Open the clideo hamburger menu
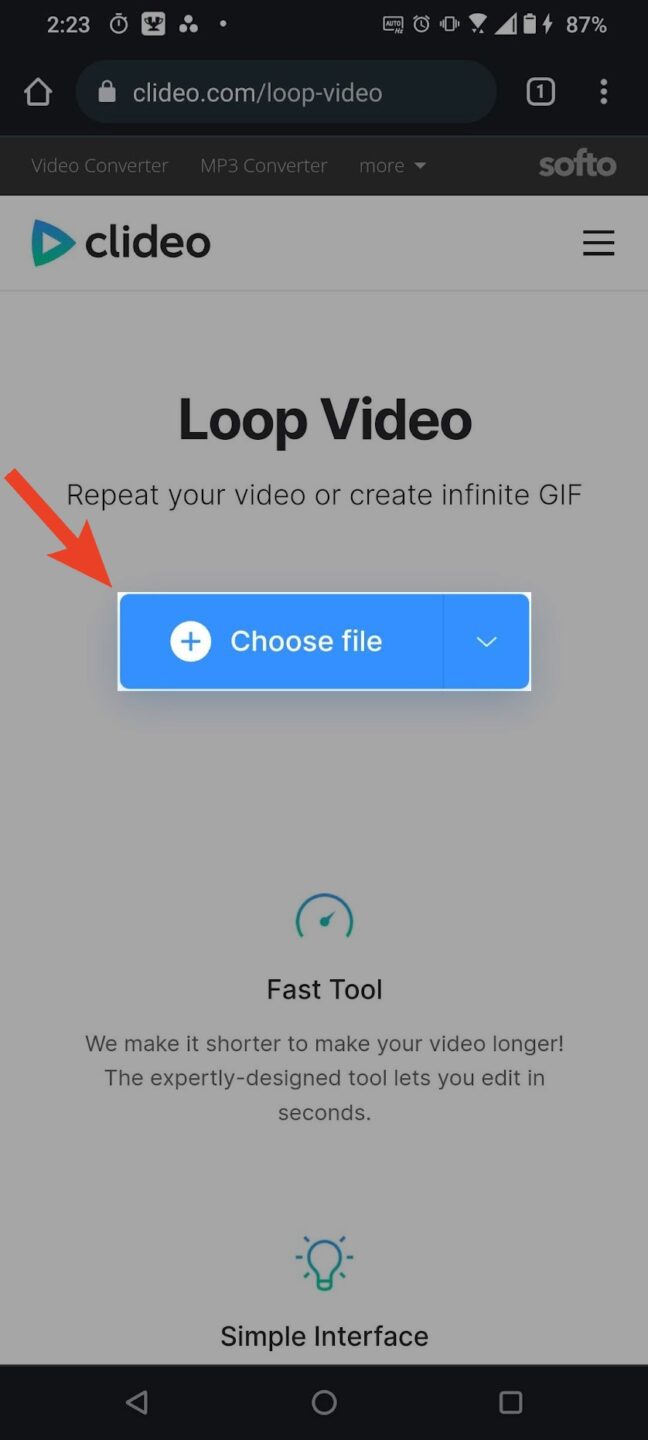The image size is (648, 1440). (598, 243)
